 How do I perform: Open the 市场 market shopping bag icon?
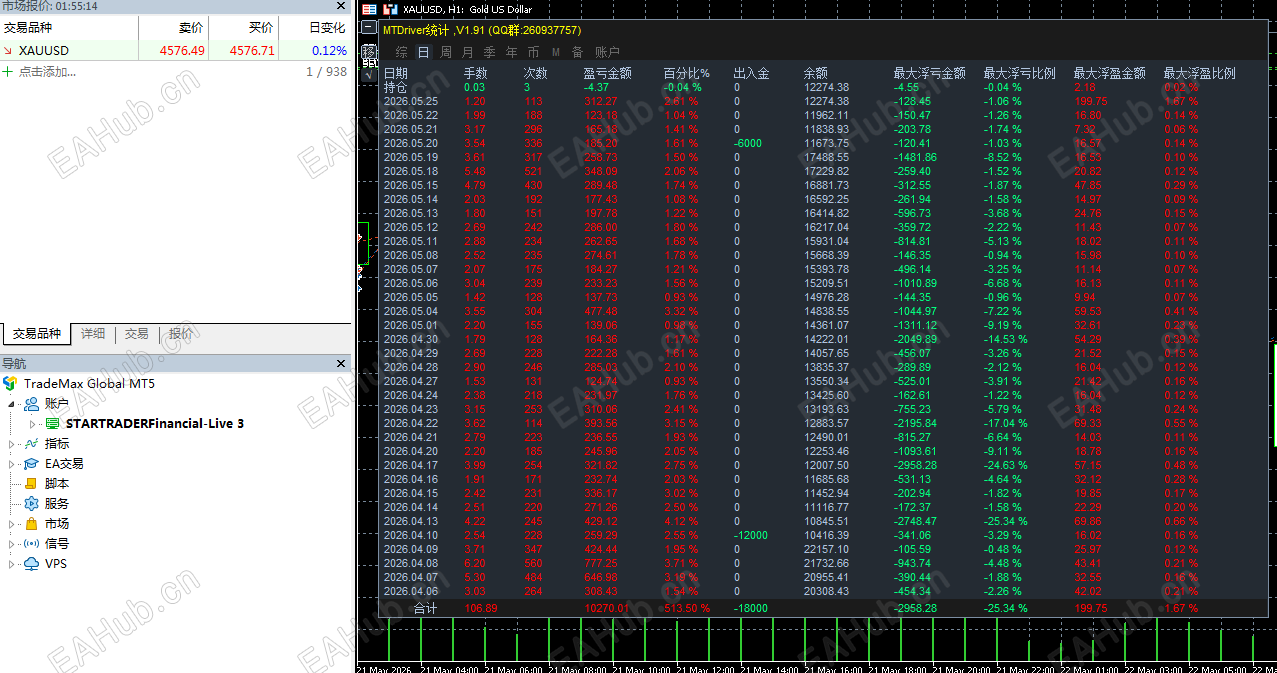(x=31, y=523)
